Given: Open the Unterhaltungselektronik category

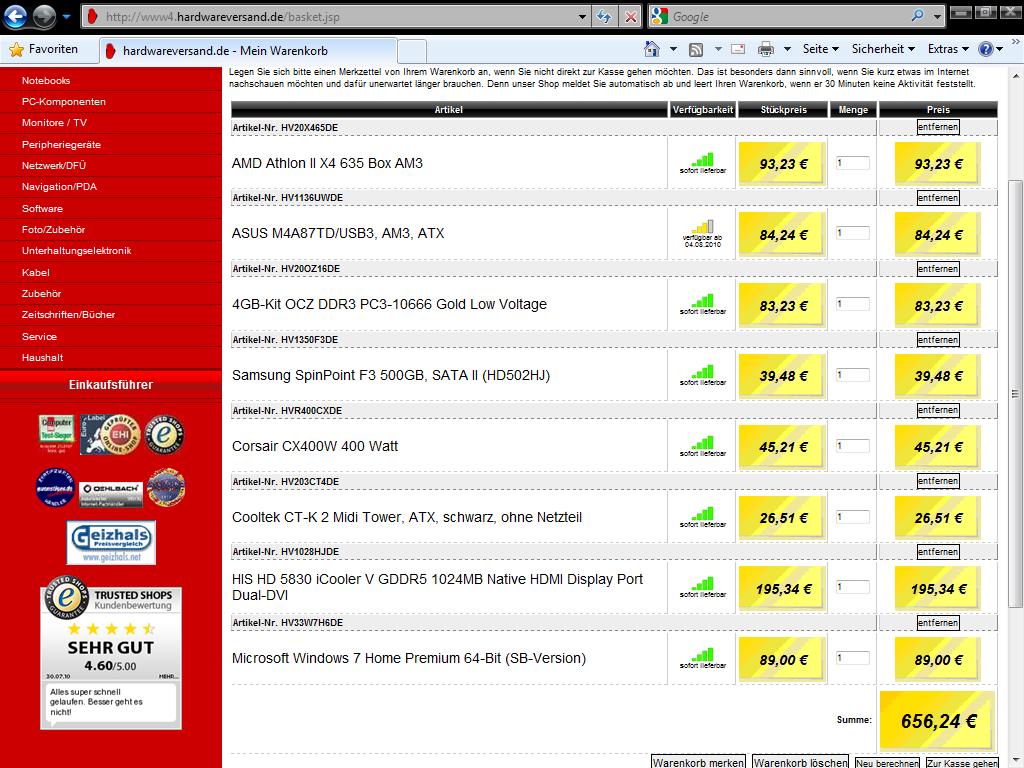Looking at the screenshot, I should click(76, 250).
